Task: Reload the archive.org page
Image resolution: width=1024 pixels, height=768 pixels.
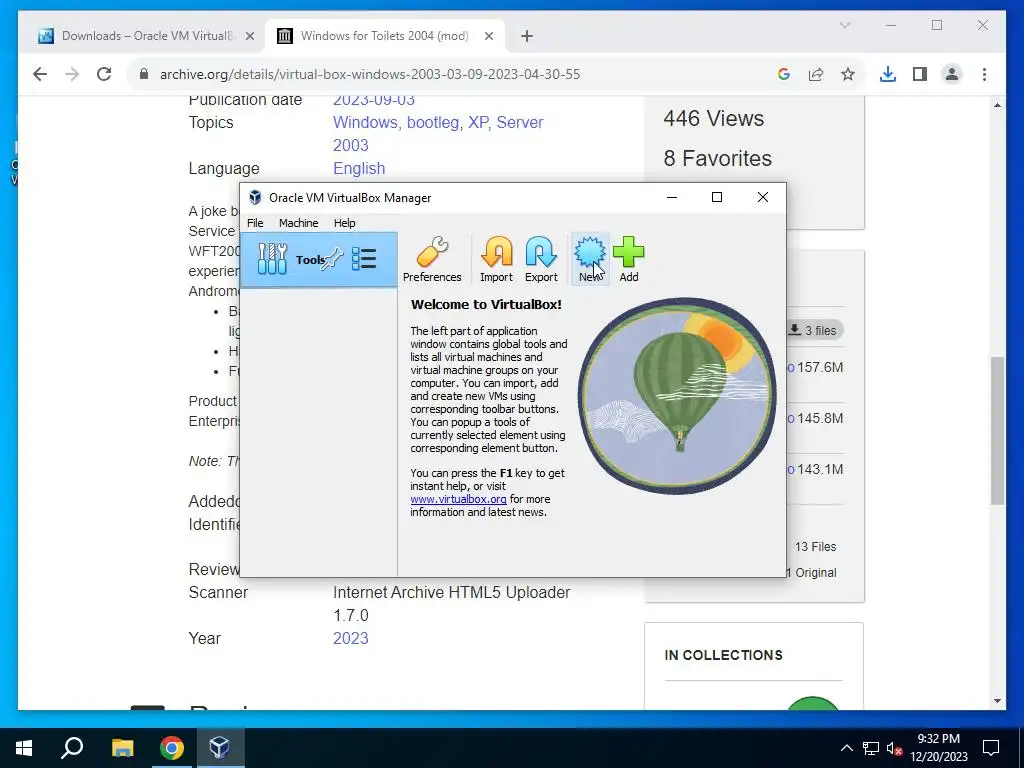Action: 104,74
